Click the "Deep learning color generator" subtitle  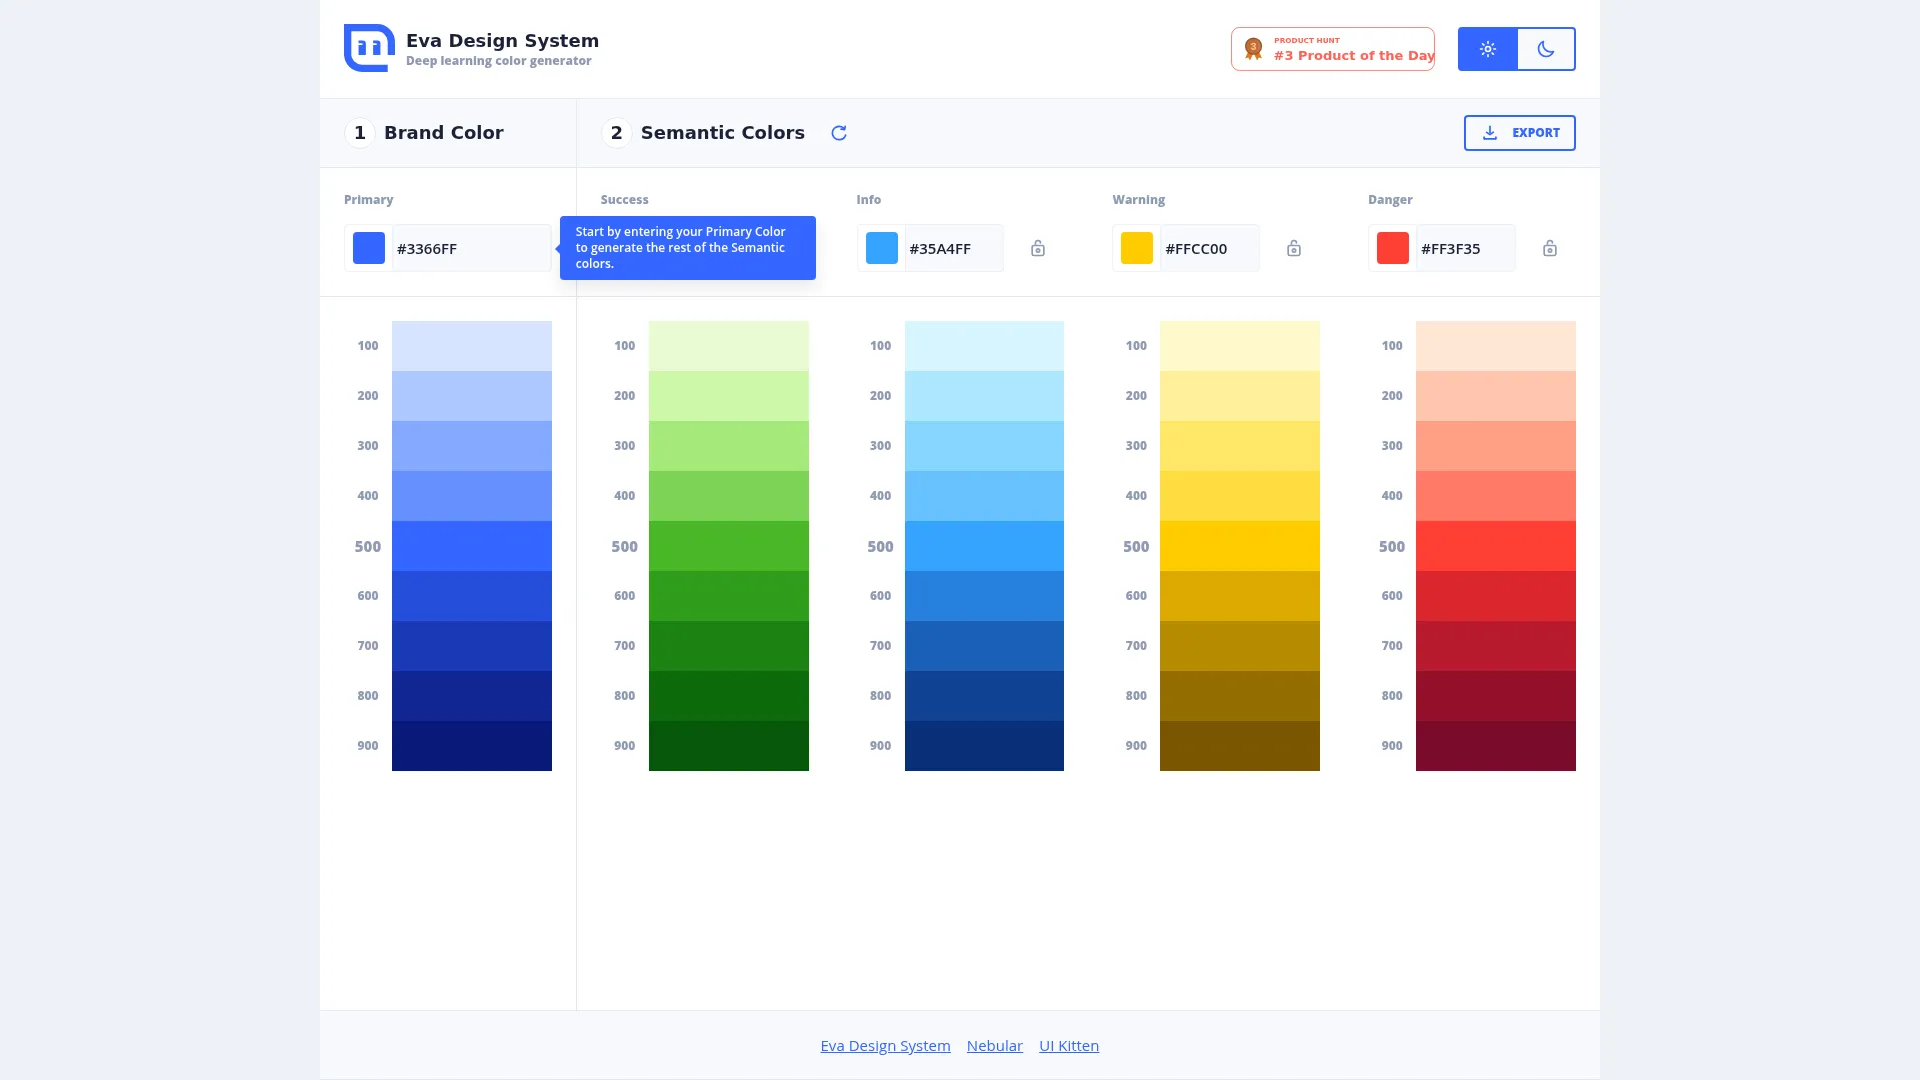tap(499, 61)
